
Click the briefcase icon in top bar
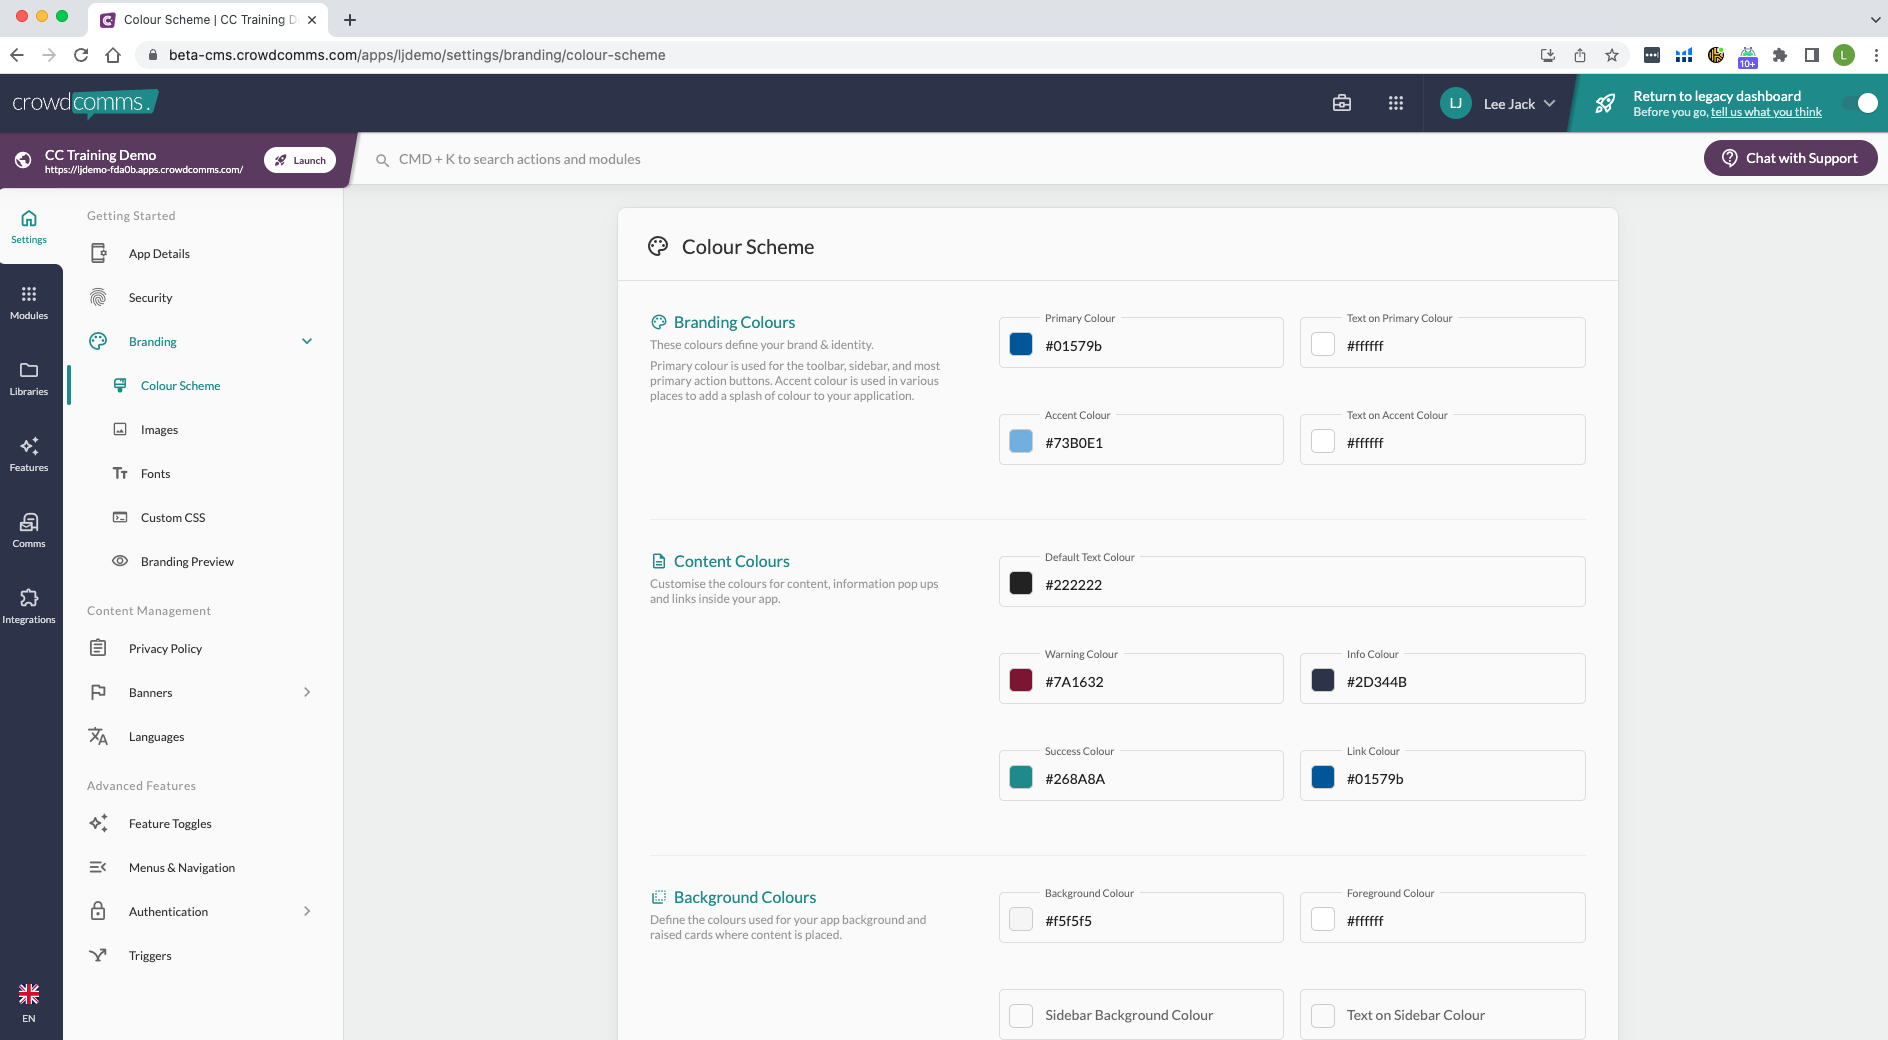coord(1342,103)
